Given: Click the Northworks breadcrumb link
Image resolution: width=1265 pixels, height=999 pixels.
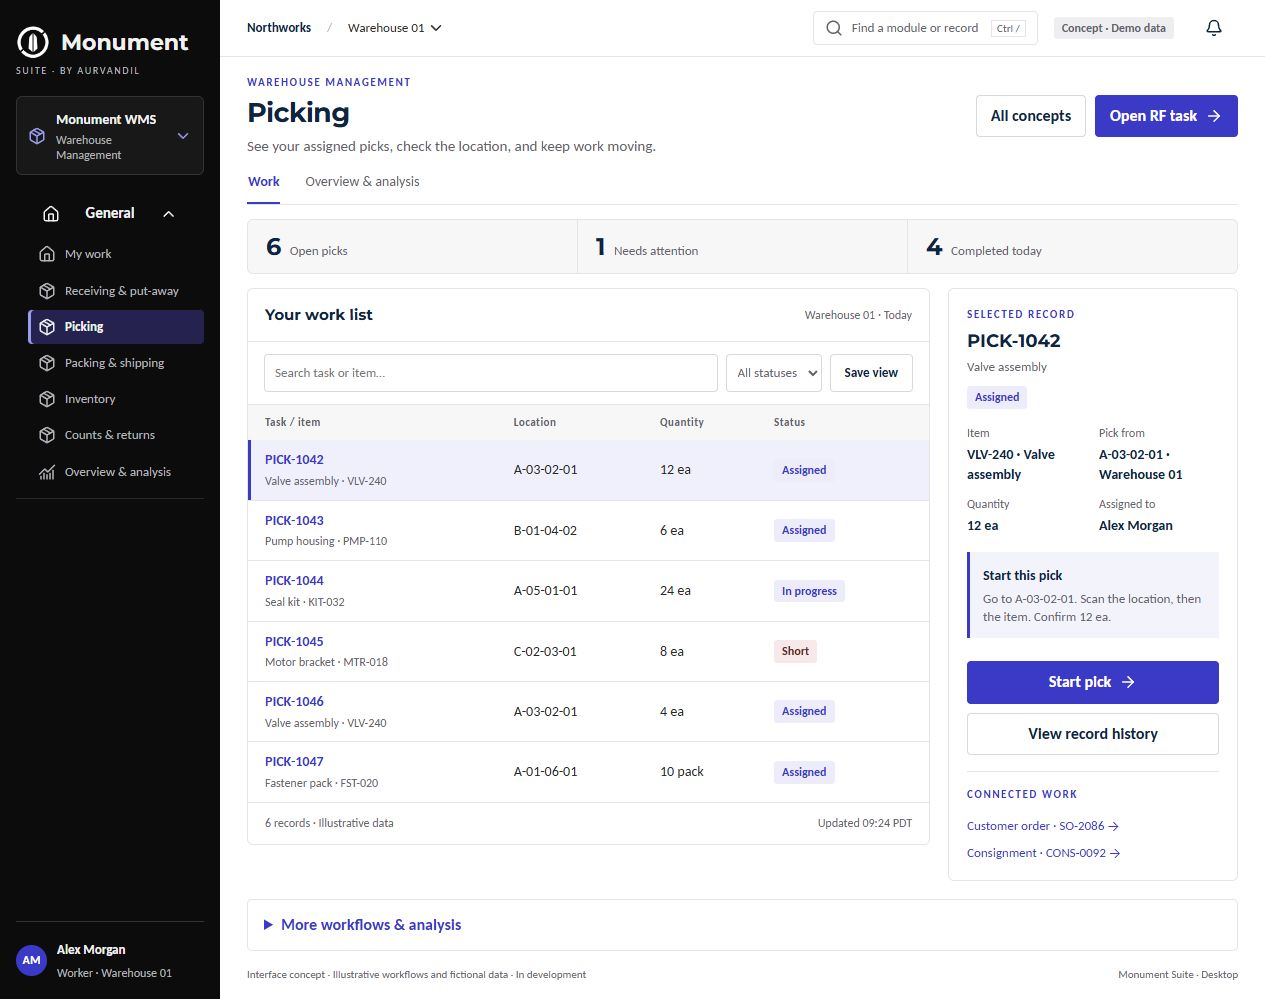Looking at the screenshot, I should [x=279, y=28].
